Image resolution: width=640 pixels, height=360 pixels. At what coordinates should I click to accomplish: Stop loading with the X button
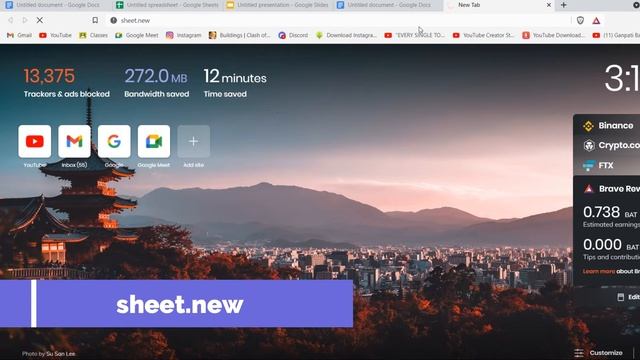(40, 20)
